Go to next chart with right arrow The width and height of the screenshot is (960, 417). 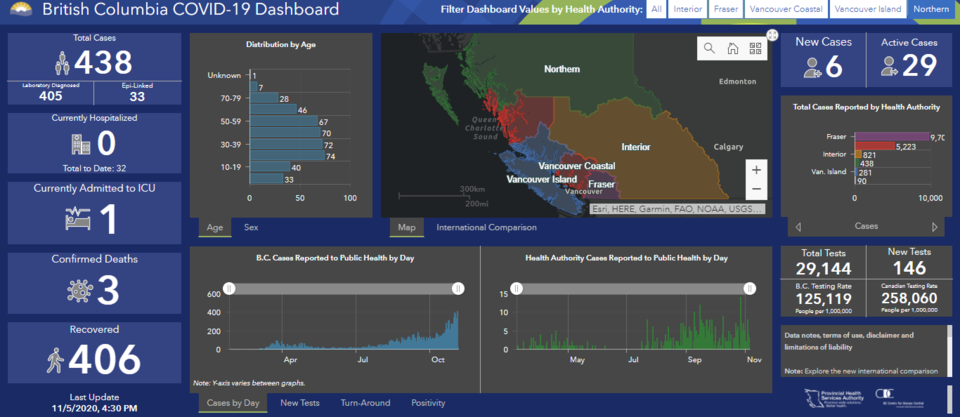(934, 227)
